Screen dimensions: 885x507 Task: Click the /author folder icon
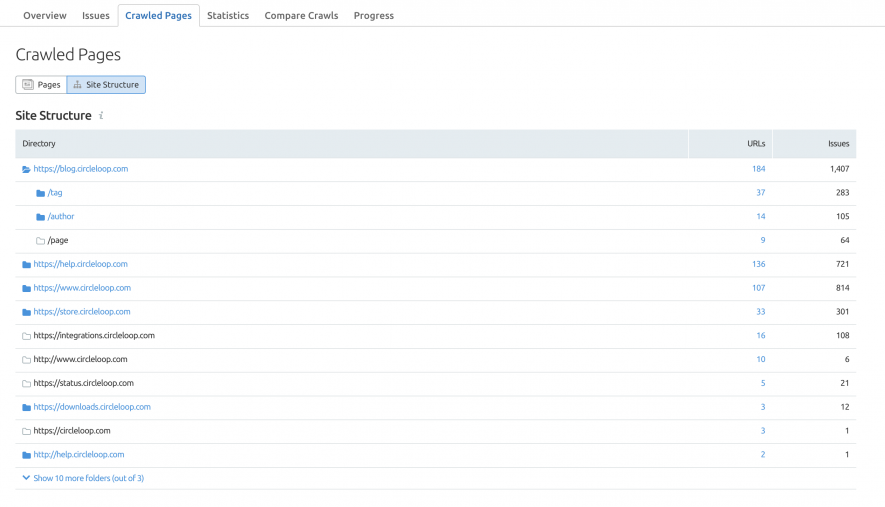coord(40,217)
